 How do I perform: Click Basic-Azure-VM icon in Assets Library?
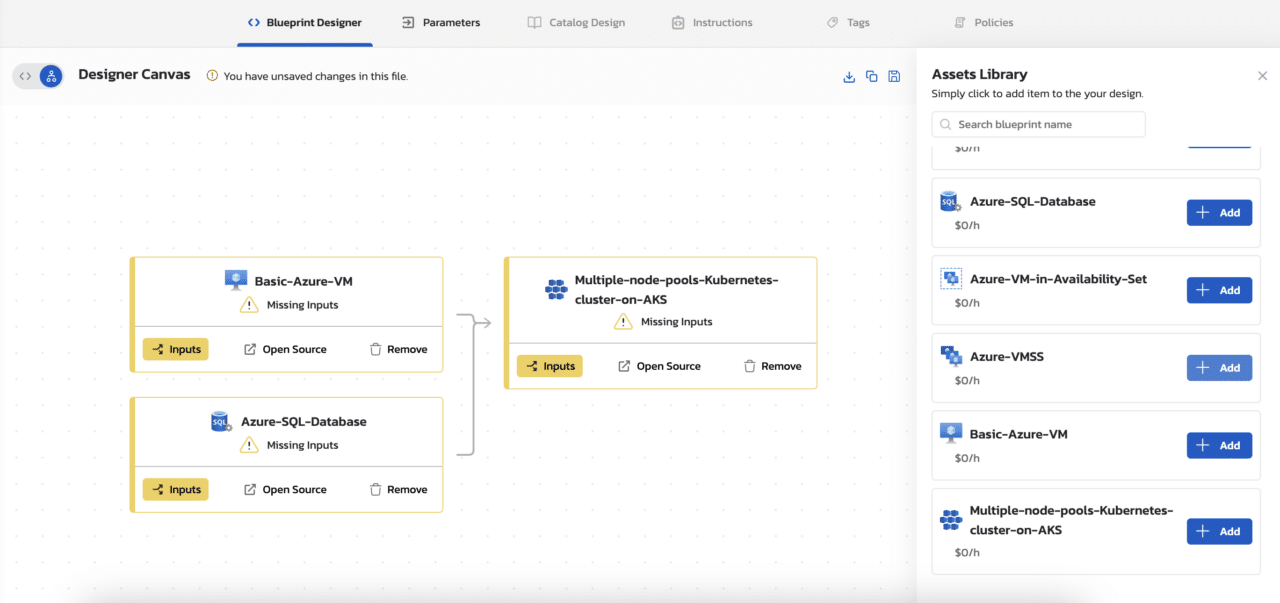coord(950,433)
